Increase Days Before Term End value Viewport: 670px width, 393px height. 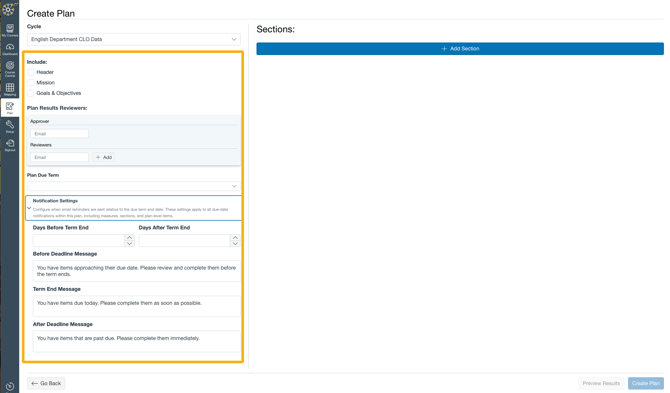coord(129,238)
